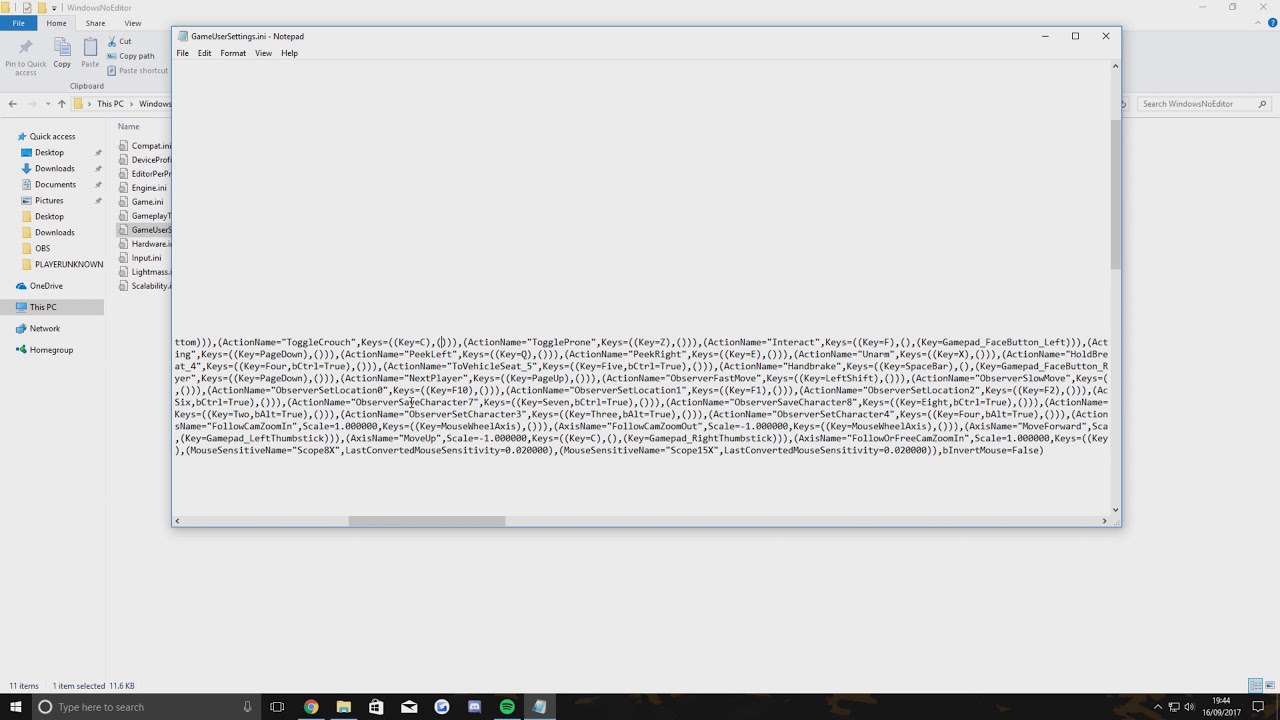Image resolution: width=1280 pixels, height=720 pixels.
Task: Select the GameUserSettings file in Explorer list
Action: pyautogui.click(x=144, y=230)
